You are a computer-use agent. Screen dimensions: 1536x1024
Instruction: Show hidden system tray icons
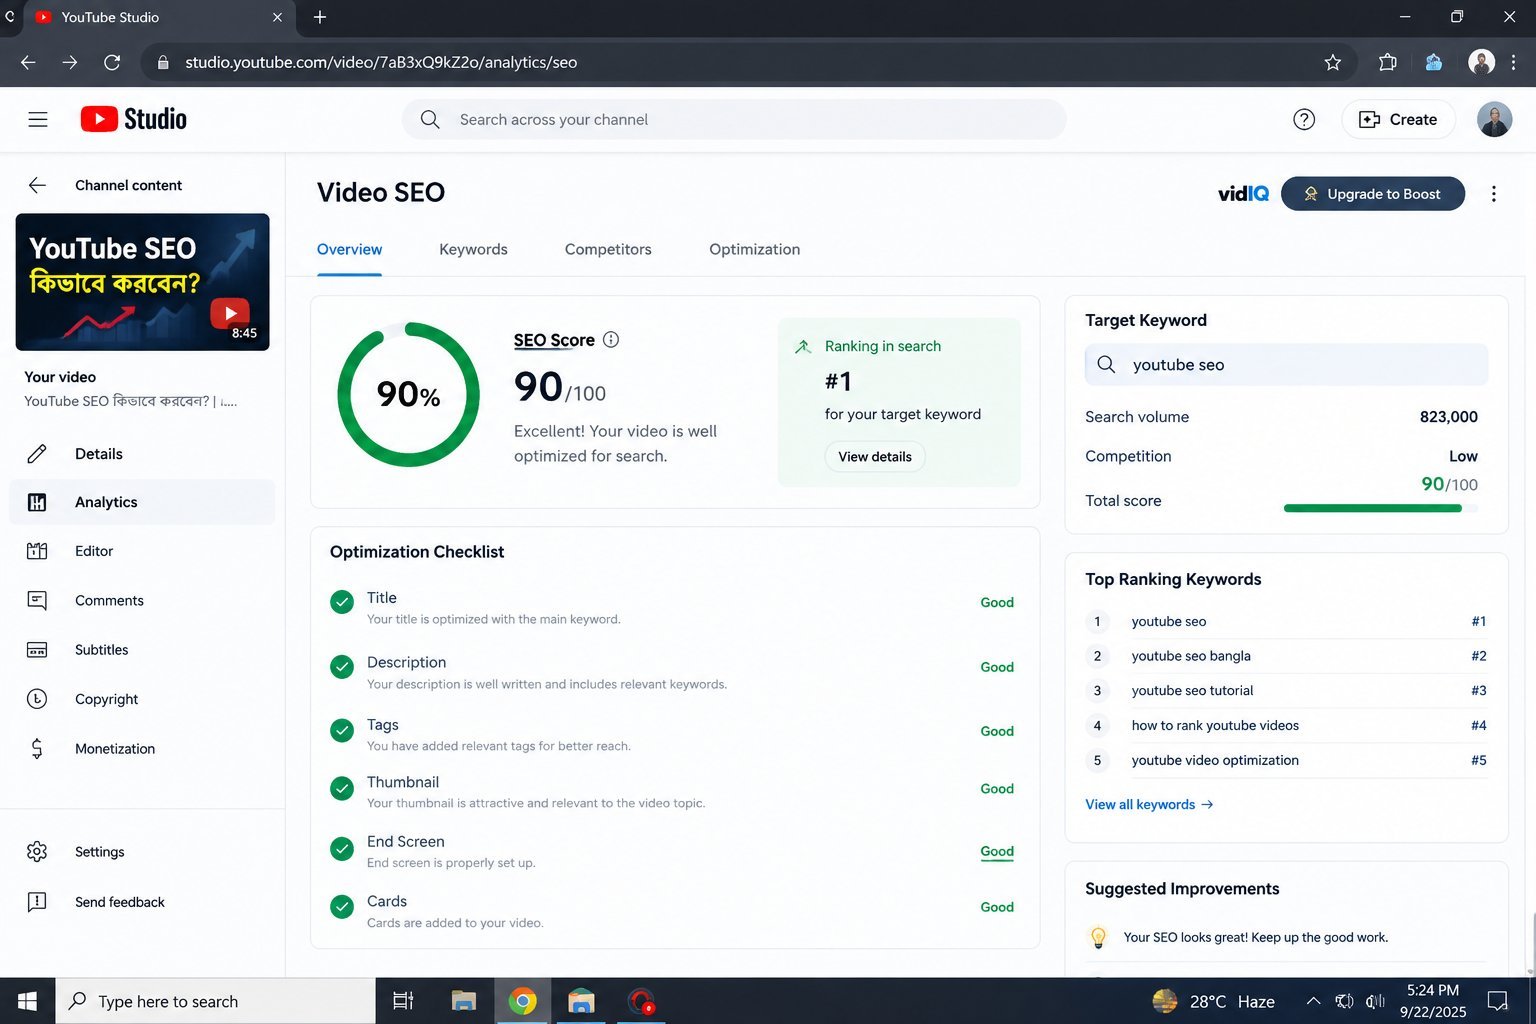tap(1314, 1001)
